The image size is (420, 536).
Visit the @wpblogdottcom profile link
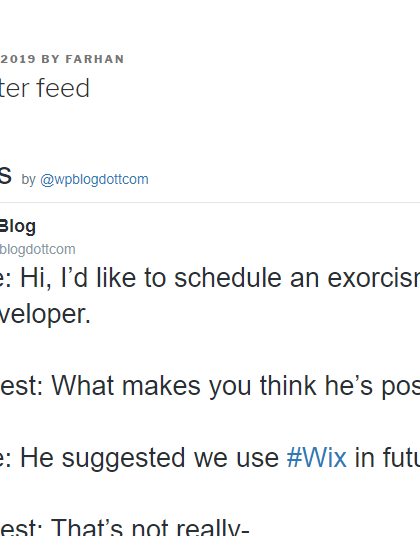click(94, 179)
